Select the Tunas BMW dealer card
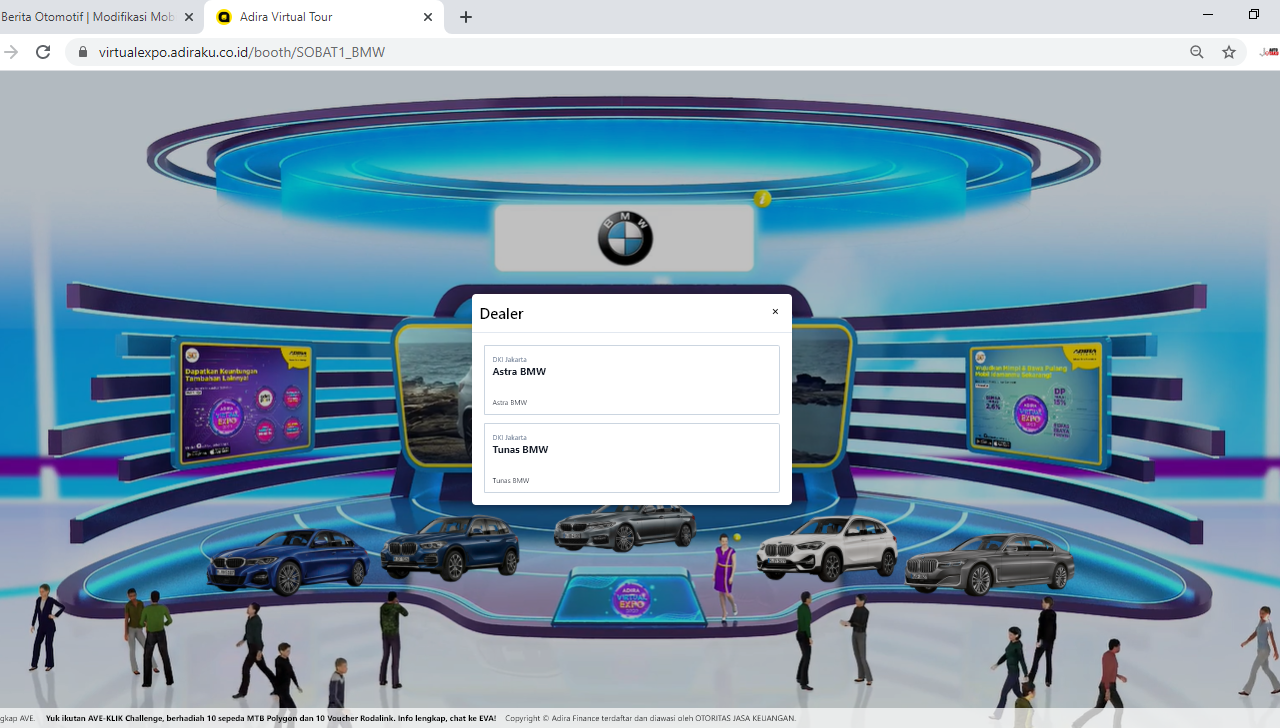This screenshot has width=1280, height=728. point(631,458)
